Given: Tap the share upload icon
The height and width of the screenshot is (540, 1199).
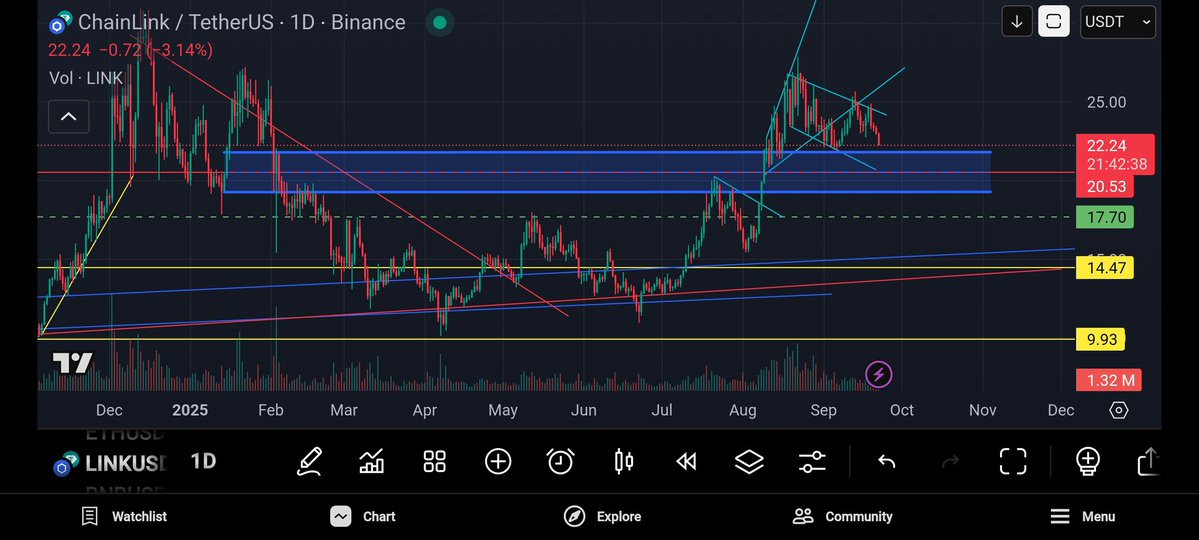Looking at the screenshot, I should click(1149, 461).
